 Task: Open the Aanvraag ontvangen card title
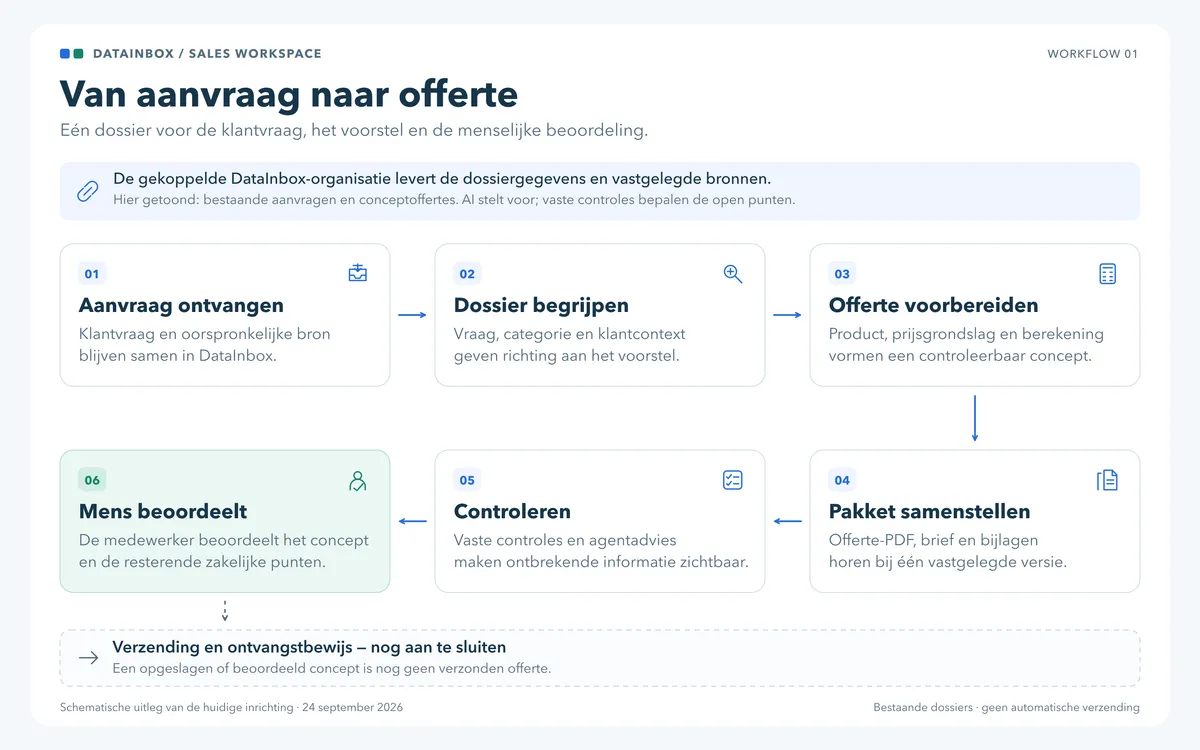coord(181,305)
